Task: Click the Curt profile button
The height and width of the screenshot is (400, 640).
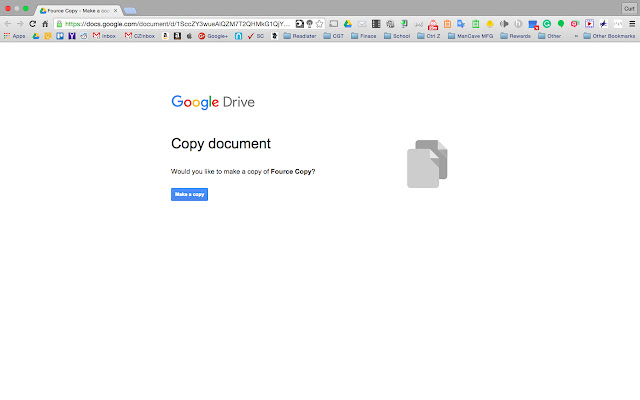Action: (629, 9)
